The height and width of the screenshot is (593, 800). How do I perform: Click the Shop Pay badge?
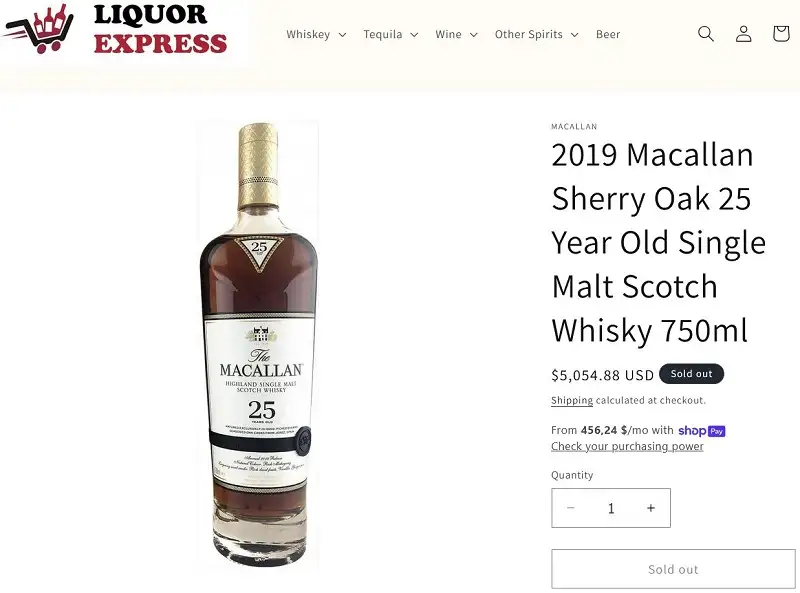coord(701,430)
